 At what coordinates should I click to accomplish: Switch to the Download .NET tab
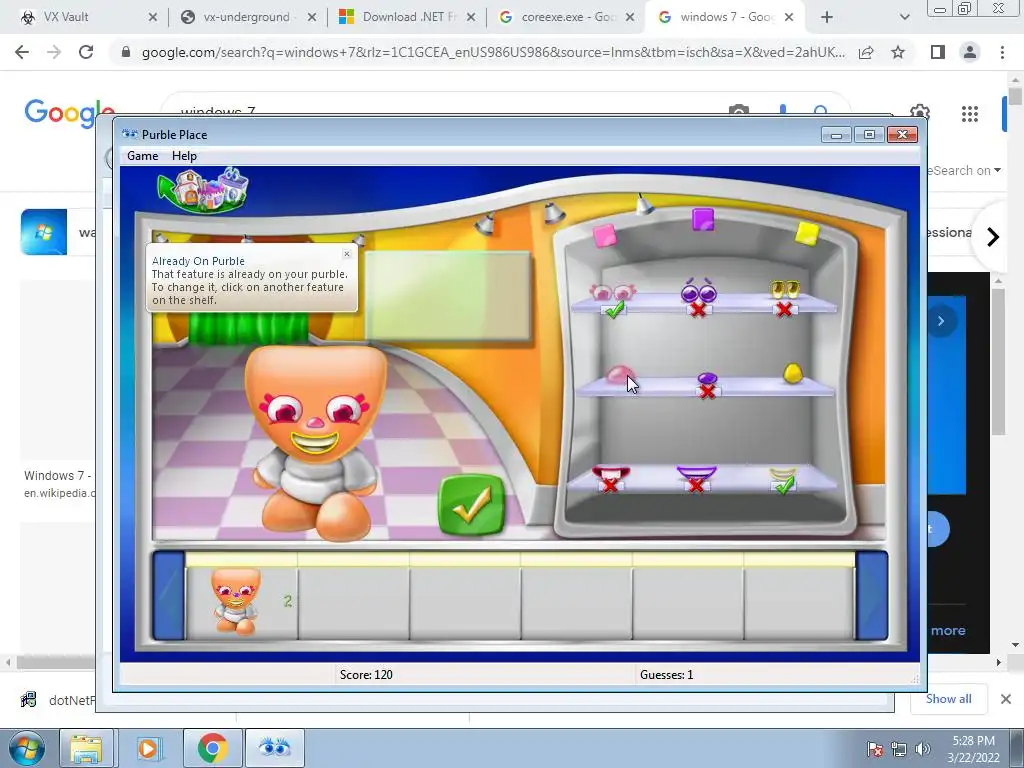tap(406, 17)
